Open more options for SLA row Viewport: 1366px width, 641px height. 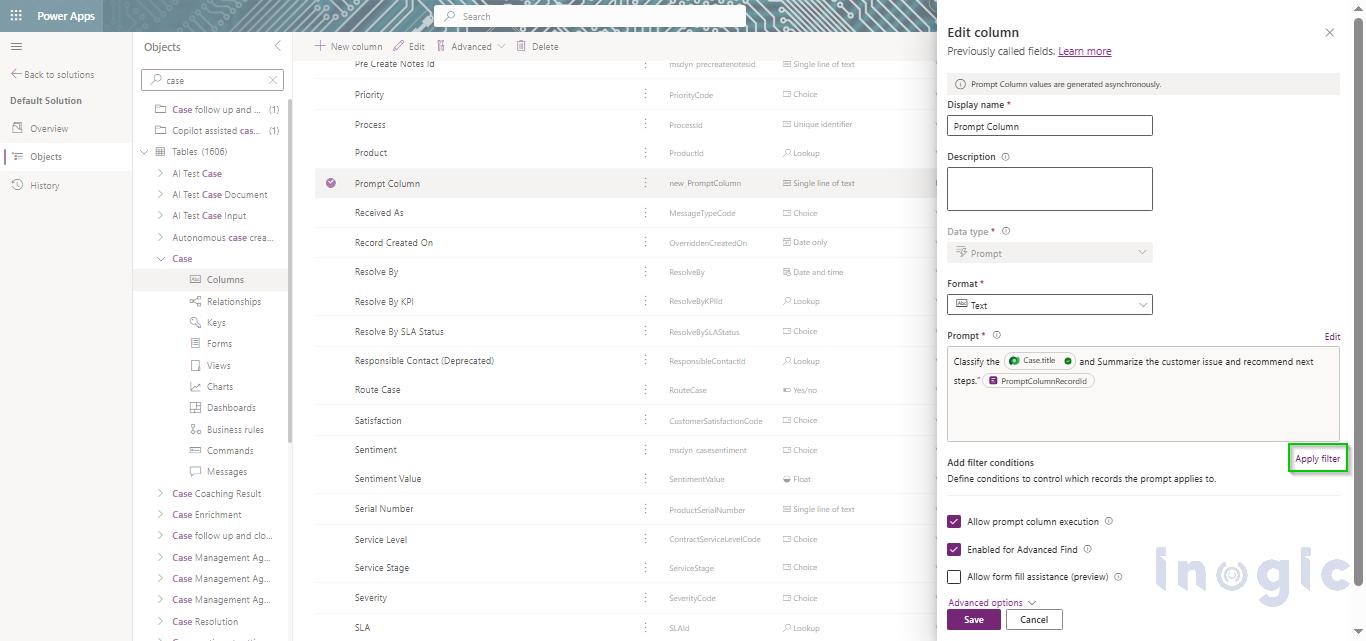[x=645, y=628]
